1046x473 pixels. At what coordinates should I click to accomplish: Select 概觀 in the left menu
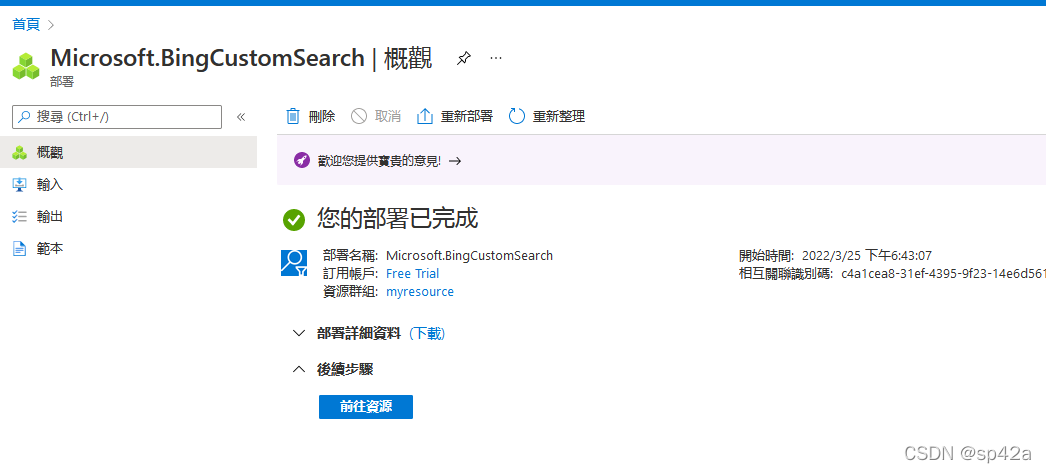(x=128, y=152)
